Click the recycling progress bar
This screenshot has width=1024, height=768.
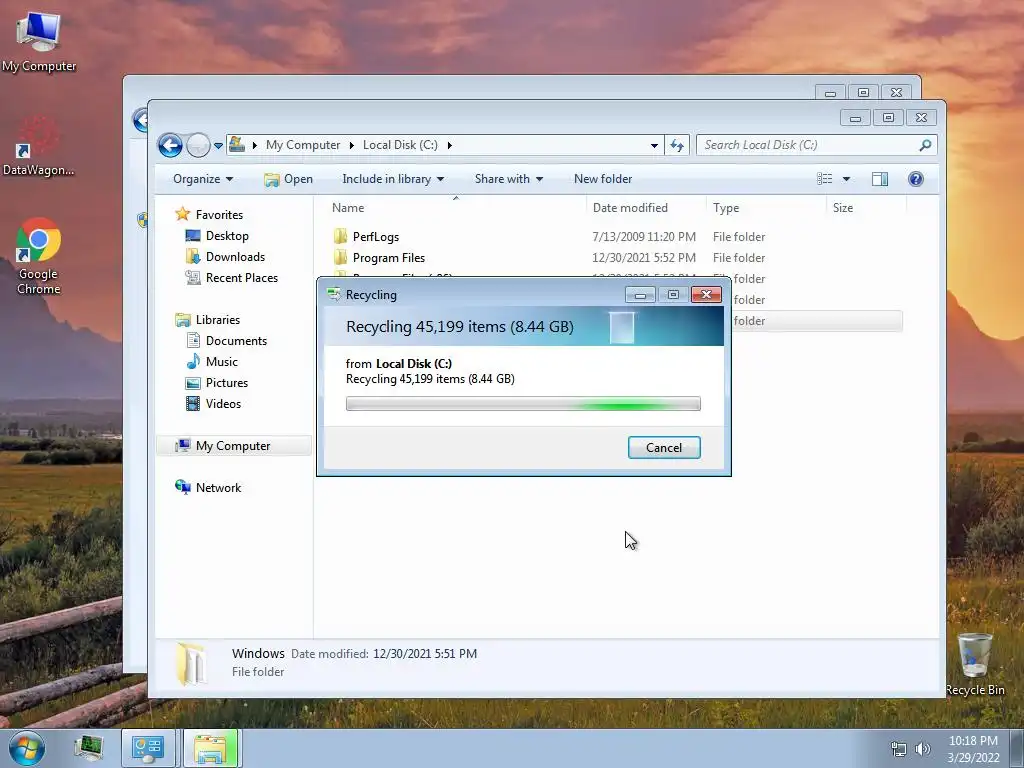coord(523,404)
